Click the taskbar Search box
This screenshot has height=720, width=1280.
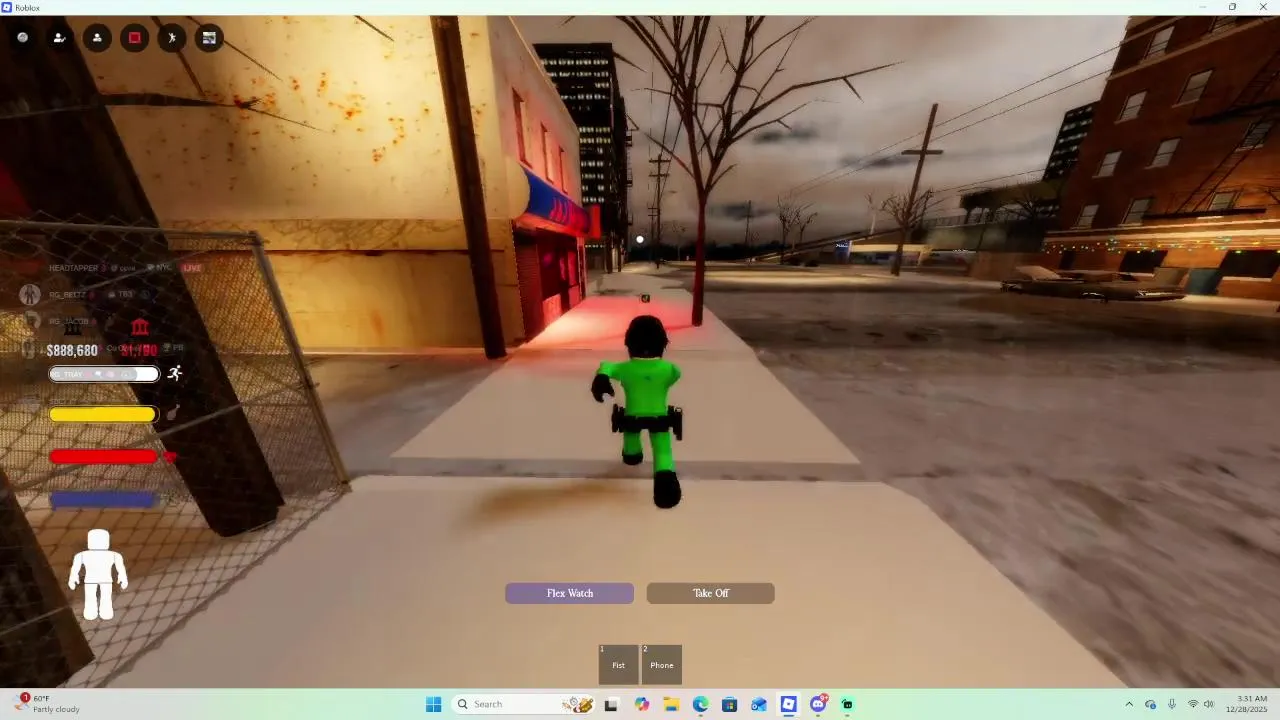pos(525,704)
